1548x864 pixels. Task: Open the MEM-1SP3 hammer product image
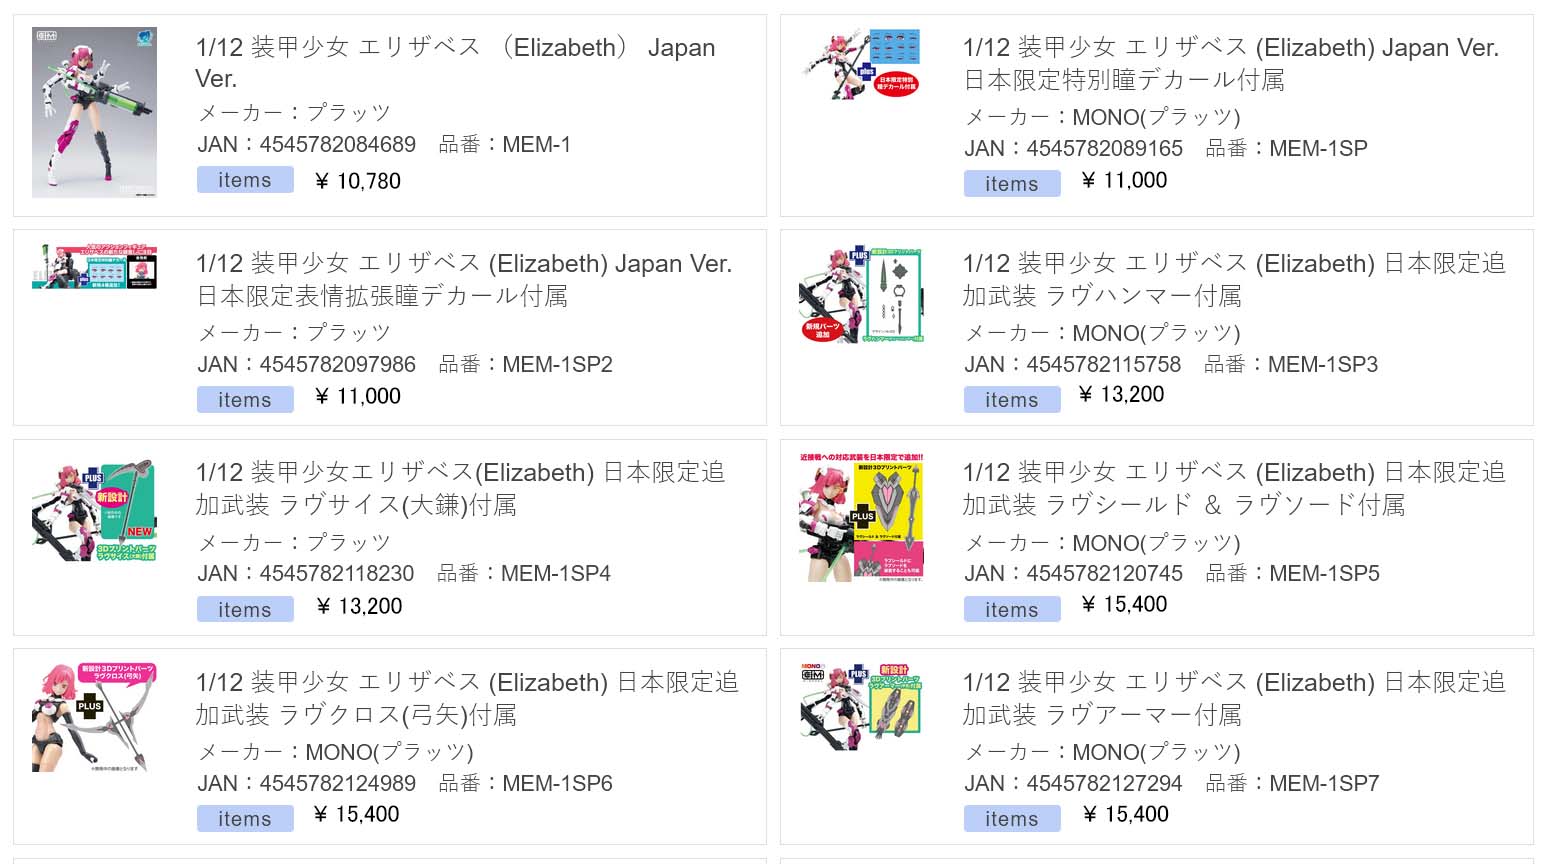pos(861,295)
